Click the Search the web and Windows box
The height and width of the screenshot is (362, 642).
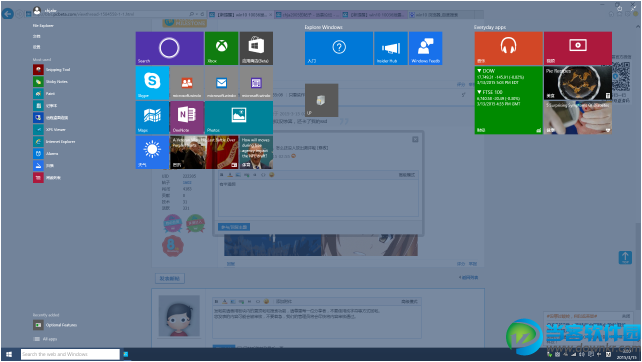[70, 354]
